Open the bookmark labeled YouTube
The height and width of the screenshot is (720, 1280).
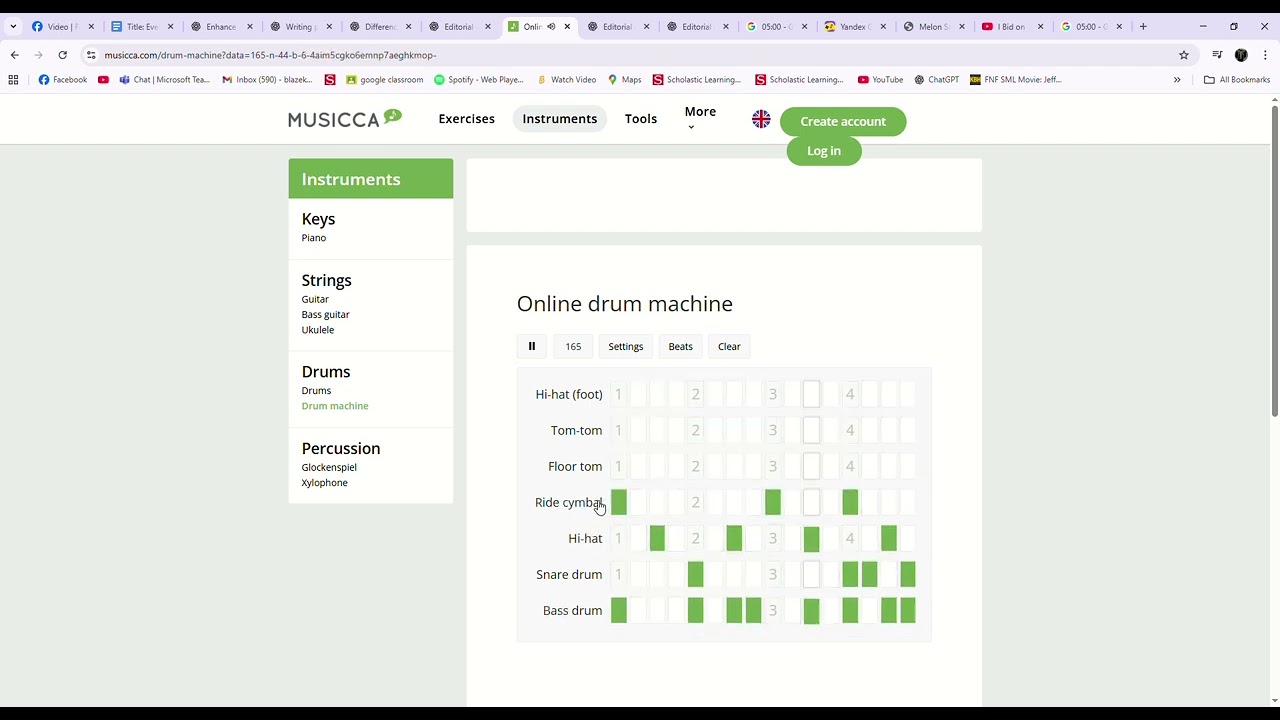(x=880, y=80)
